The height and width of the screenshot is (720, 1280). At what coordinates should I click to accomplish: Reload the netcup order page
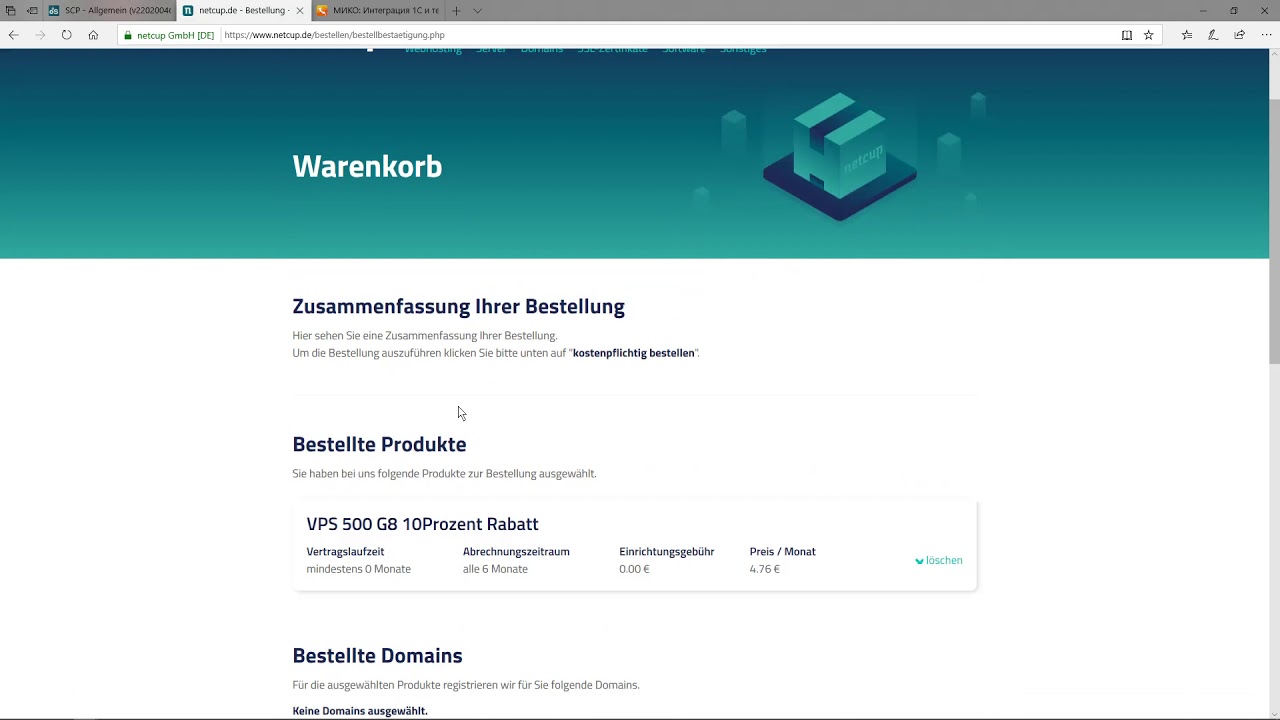pos(66,35)
